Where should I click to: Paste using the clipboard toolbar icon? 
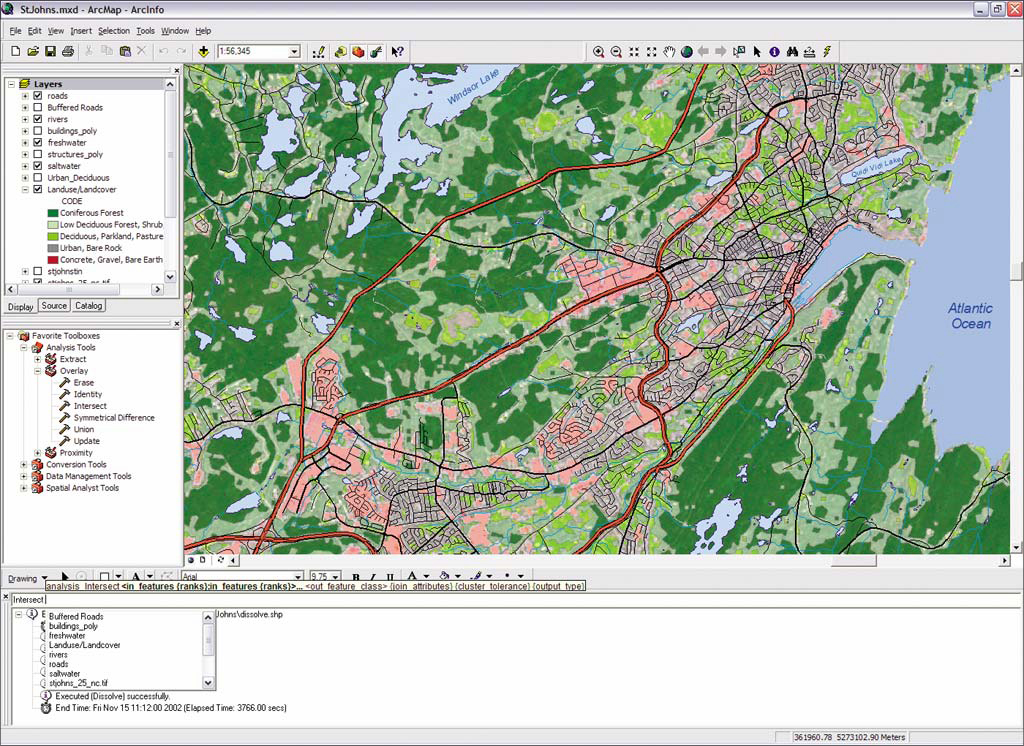(x=125, y=52)
